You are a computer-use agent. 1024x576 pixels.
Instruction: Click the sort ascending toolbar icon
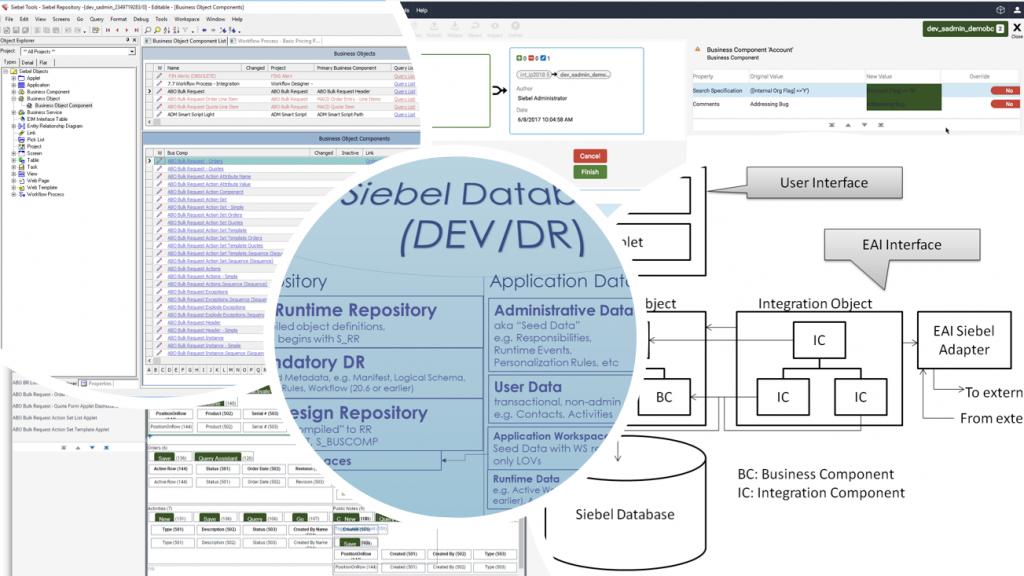[x=167, y=30]
